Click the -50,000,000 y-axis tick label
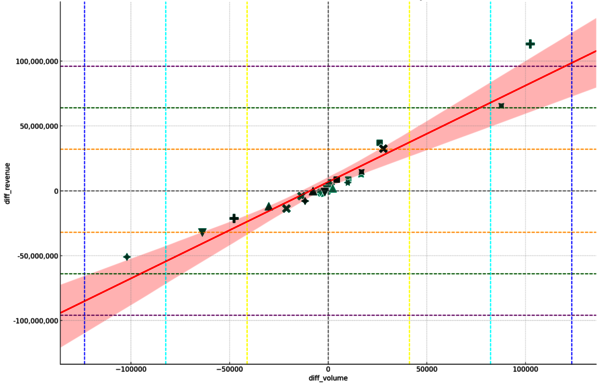The height and width of the screenshot is (386, 600). point(38,256)
